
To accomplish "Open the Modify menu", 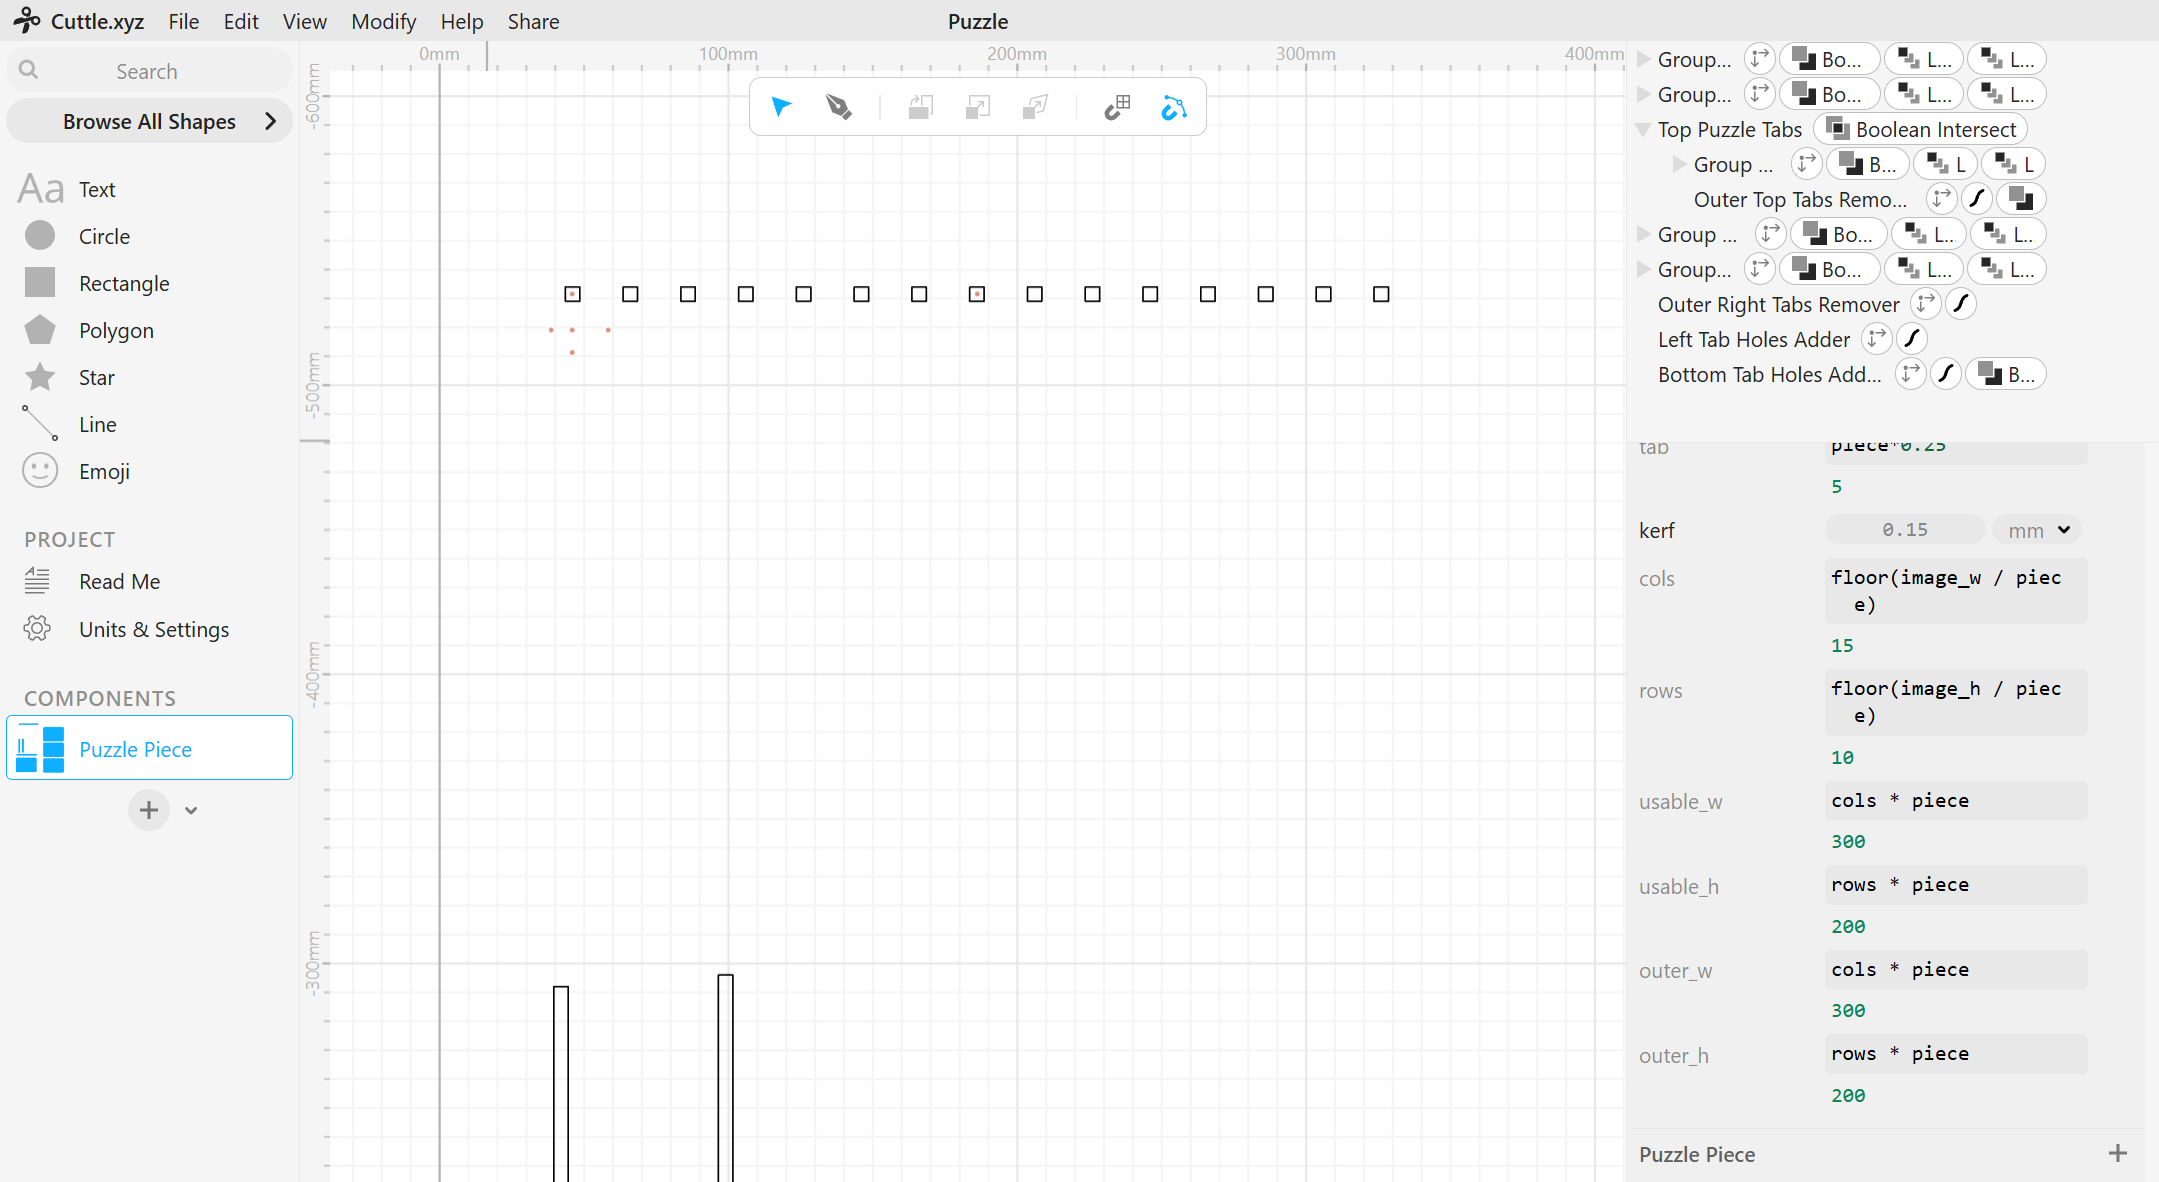I will click(x=383, y=21).
